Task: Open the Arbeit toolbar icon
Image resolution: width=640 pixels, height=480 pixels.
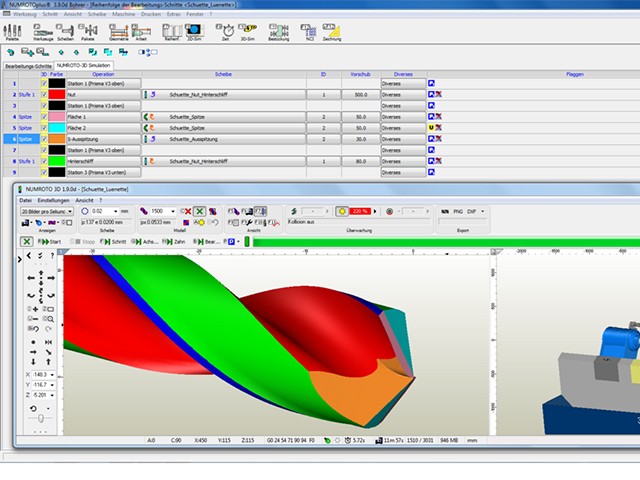Action: [x=141, y=32]
